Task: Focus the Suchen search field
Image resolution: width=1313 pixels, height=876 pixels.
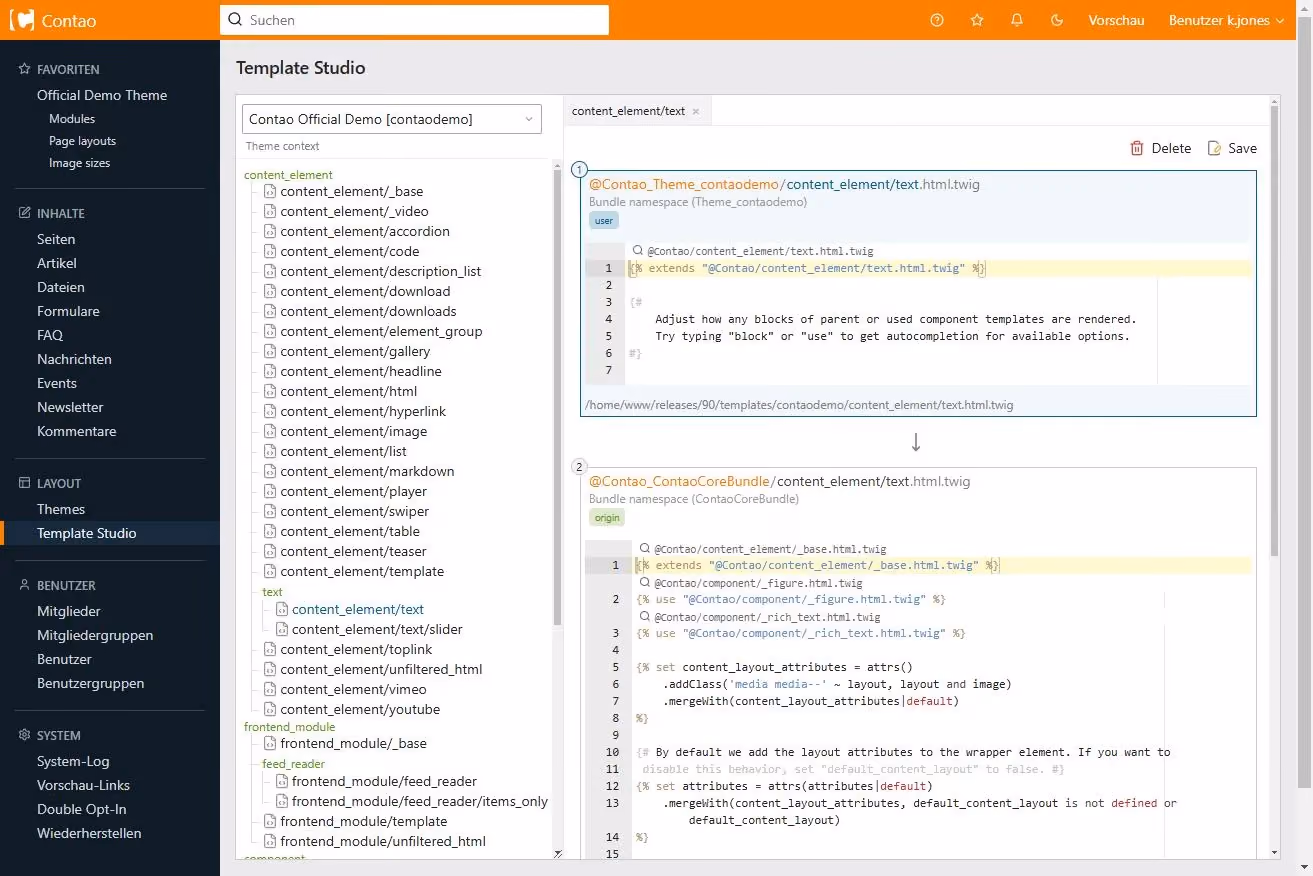Action: coord(414,20)
